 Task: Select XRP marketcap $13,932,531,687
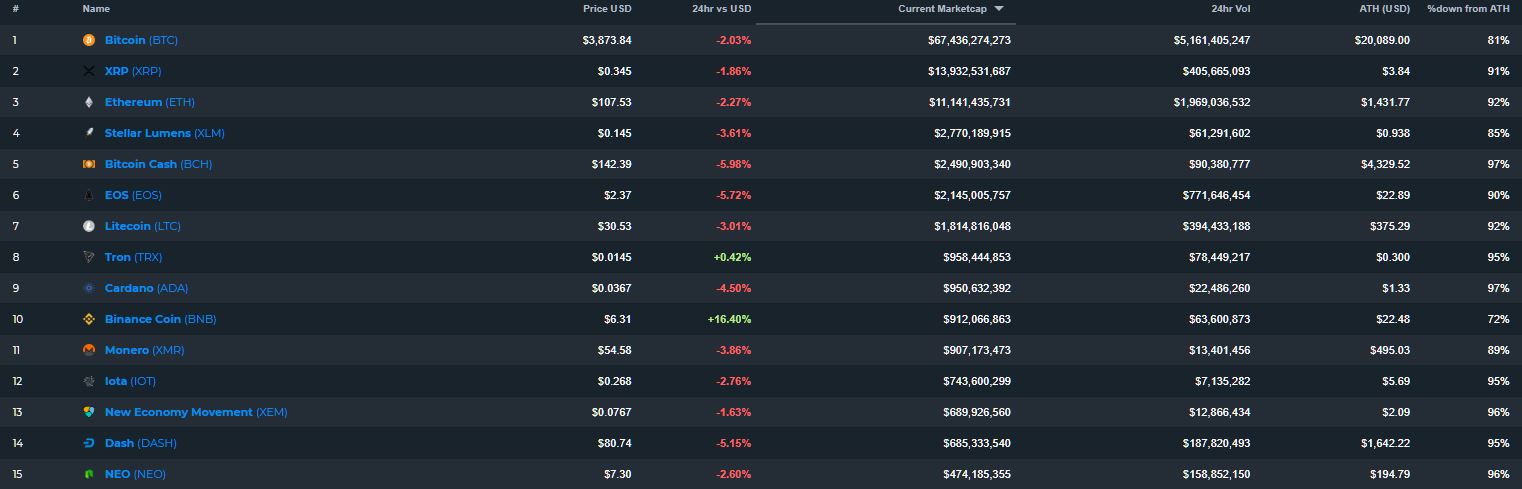pyautogui.click(x=969, y=71)
